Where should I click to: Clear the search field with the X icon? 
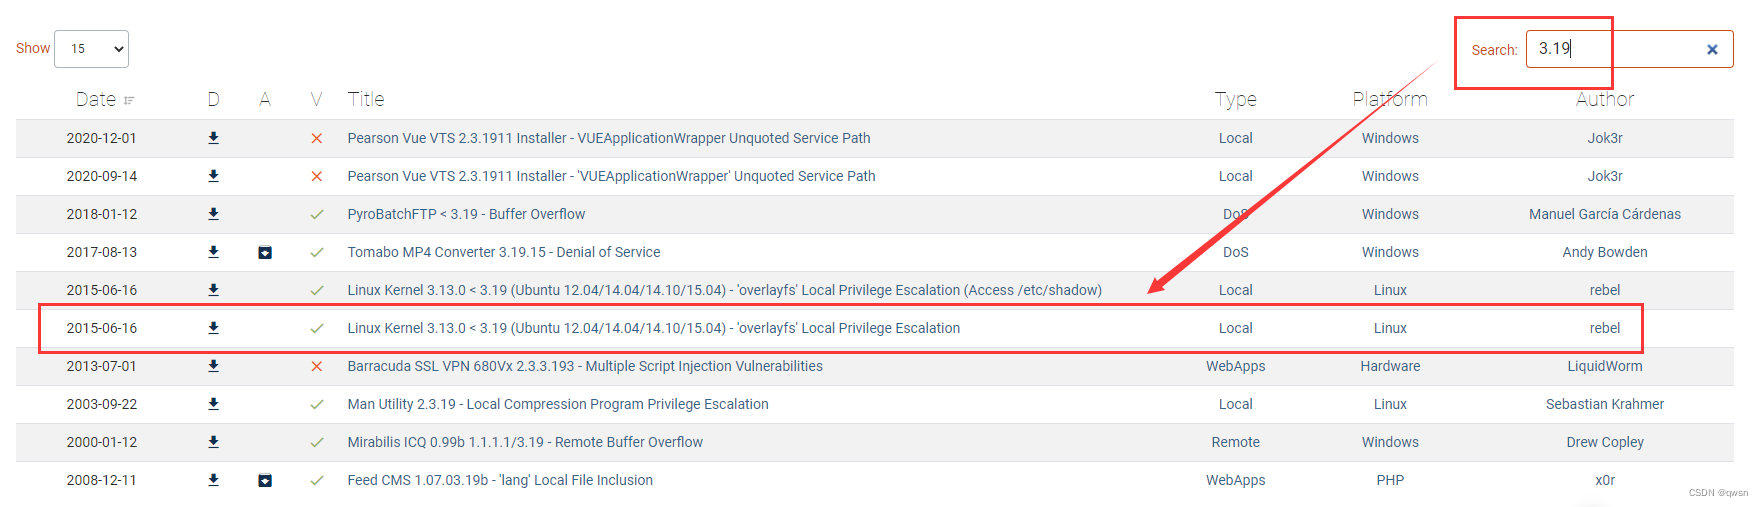coord(1712,49)
